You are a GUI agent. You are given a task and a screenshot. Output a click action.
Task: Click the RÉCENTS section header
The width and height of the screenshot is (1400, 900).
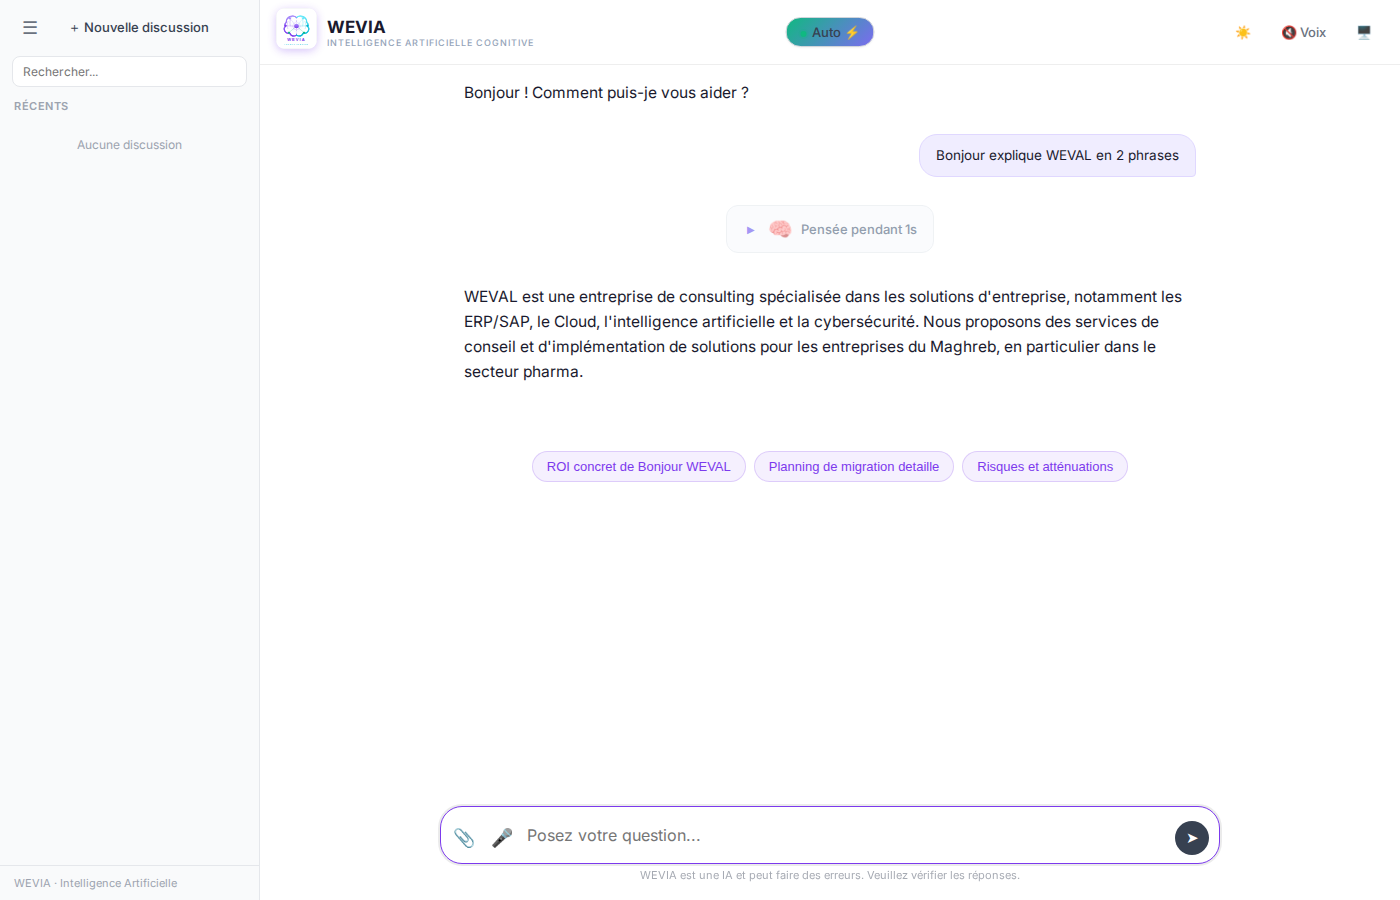(x=41, y=106)
